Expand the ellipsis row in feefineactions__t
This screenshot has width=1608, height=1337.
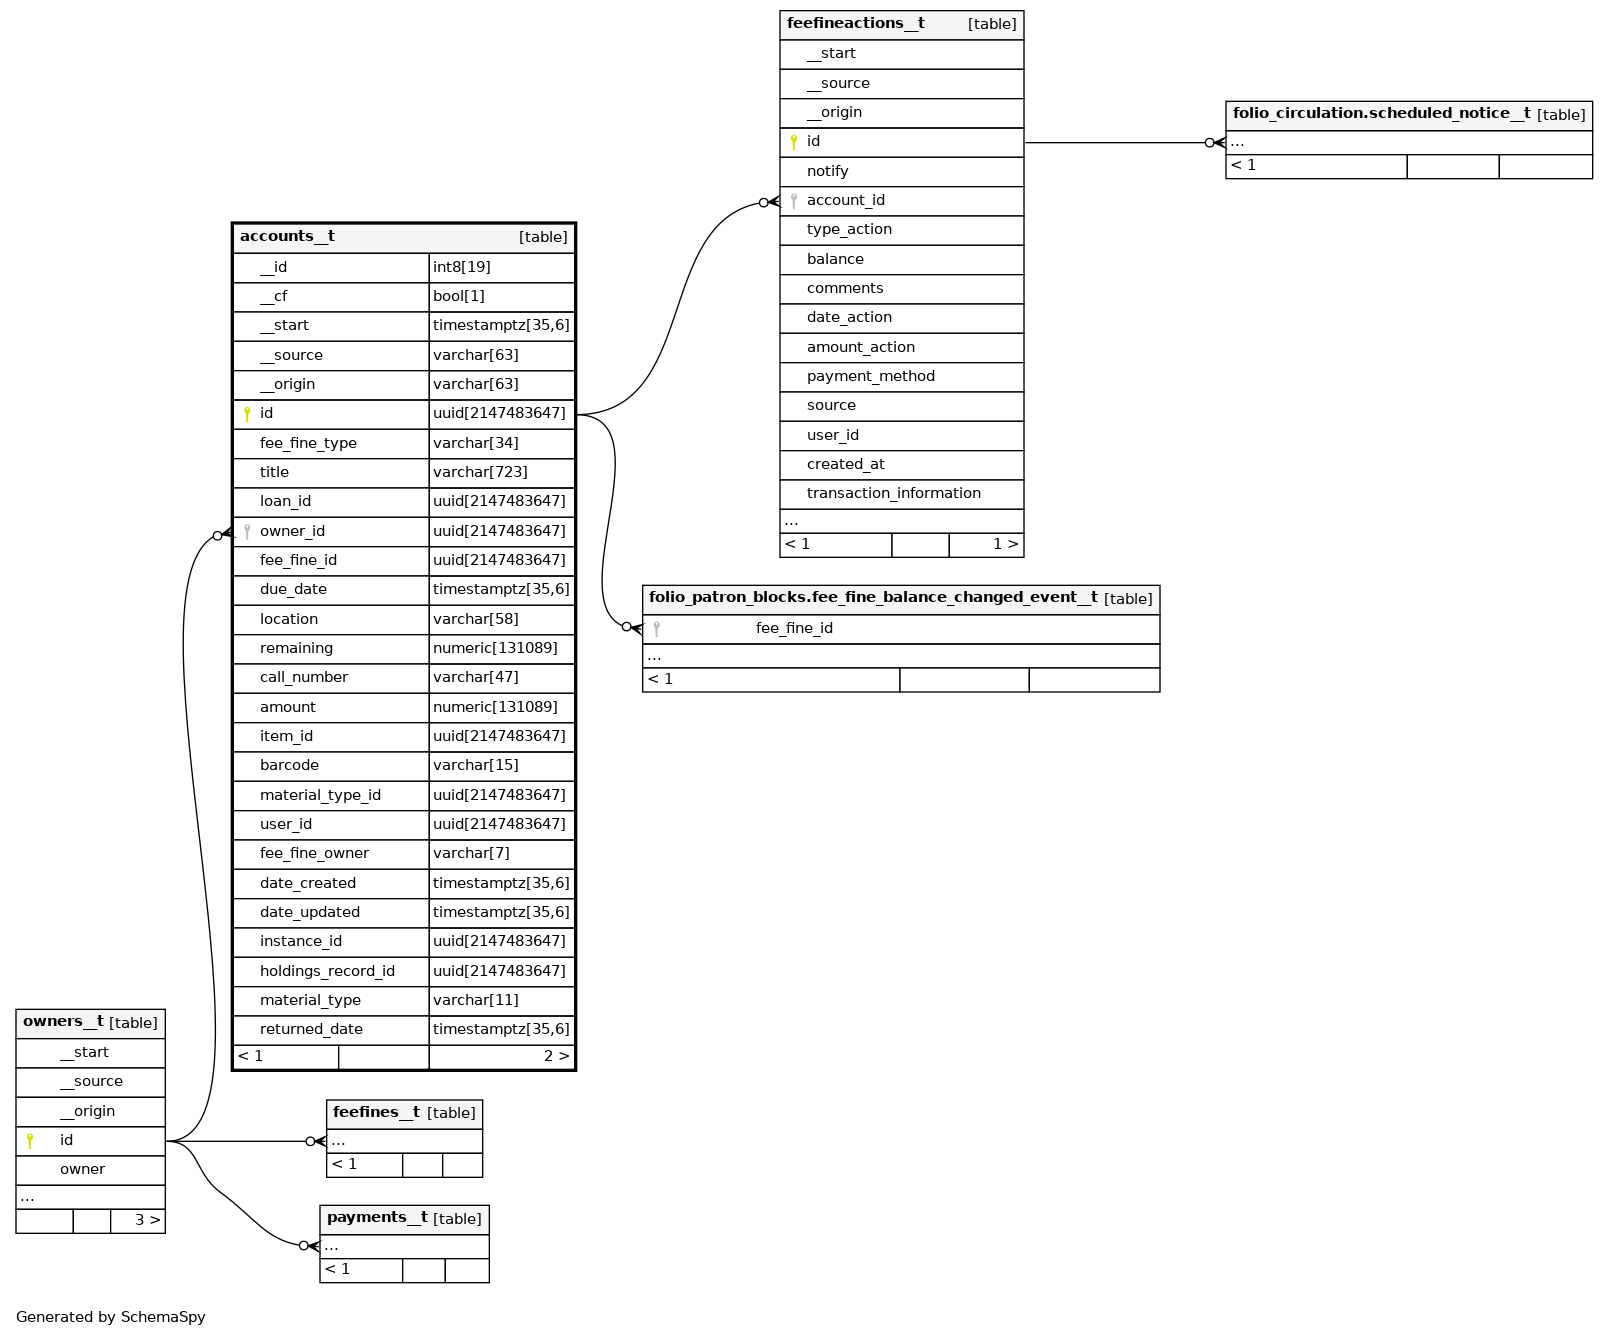792,521
